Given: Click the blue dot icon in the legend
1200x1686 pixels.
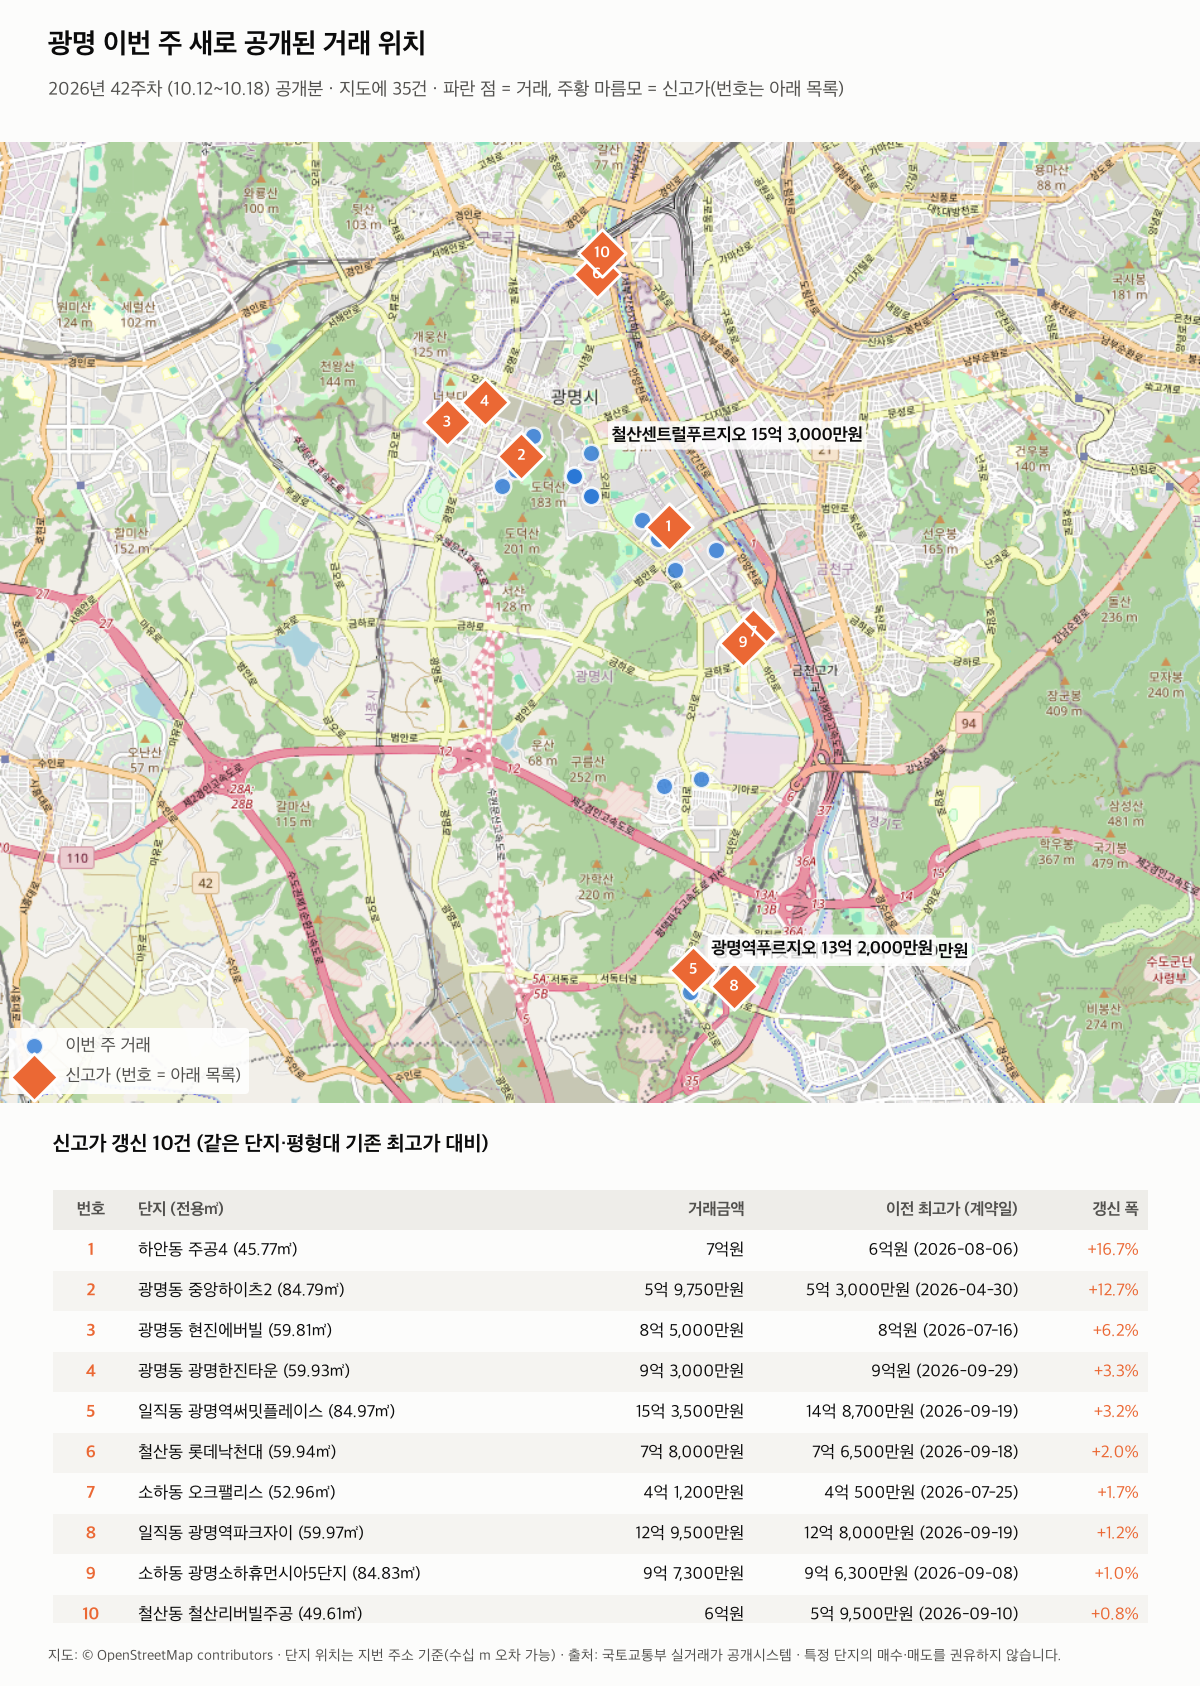Looking at the screenshot, I should click(x=35, y=1045).
